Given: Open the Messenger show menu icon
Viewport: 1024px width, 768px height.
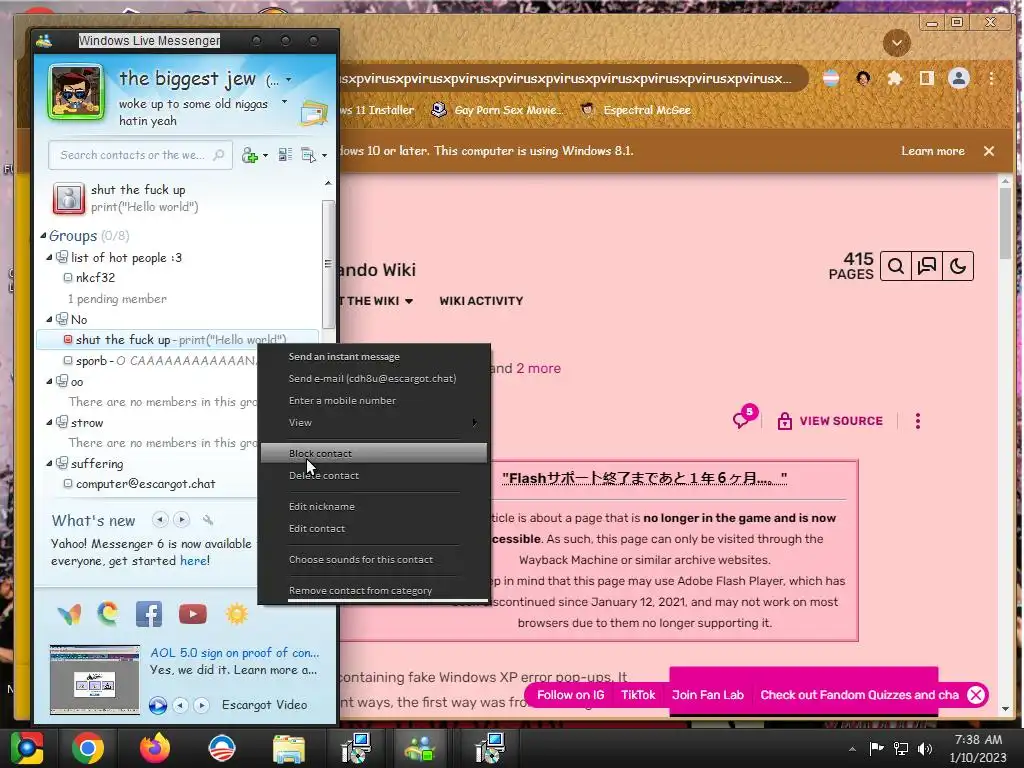Looking at the screenshot, I should click(308, 155).
